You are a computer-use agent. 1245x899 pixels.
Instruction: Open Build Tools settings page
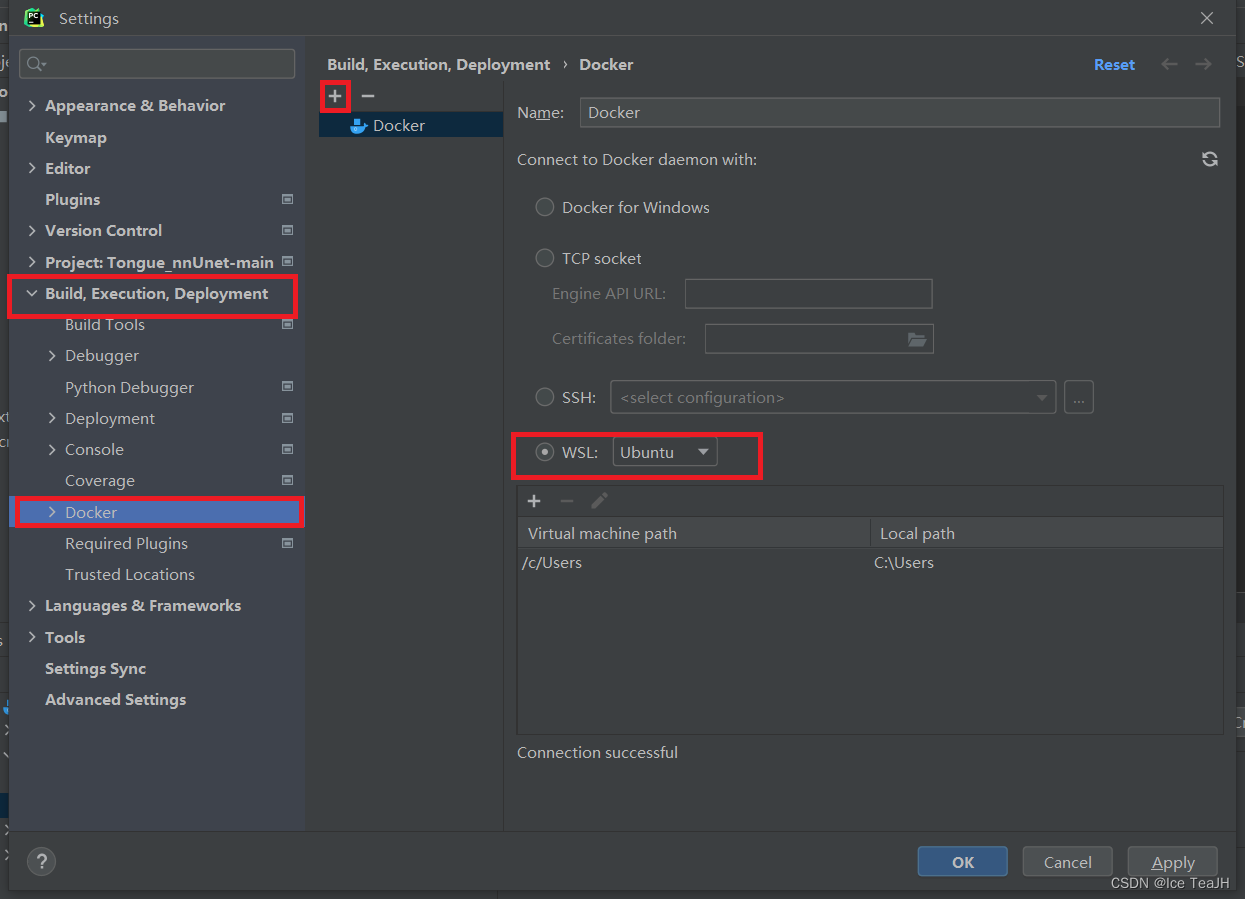pyautogui.click(x=105, y=324)
